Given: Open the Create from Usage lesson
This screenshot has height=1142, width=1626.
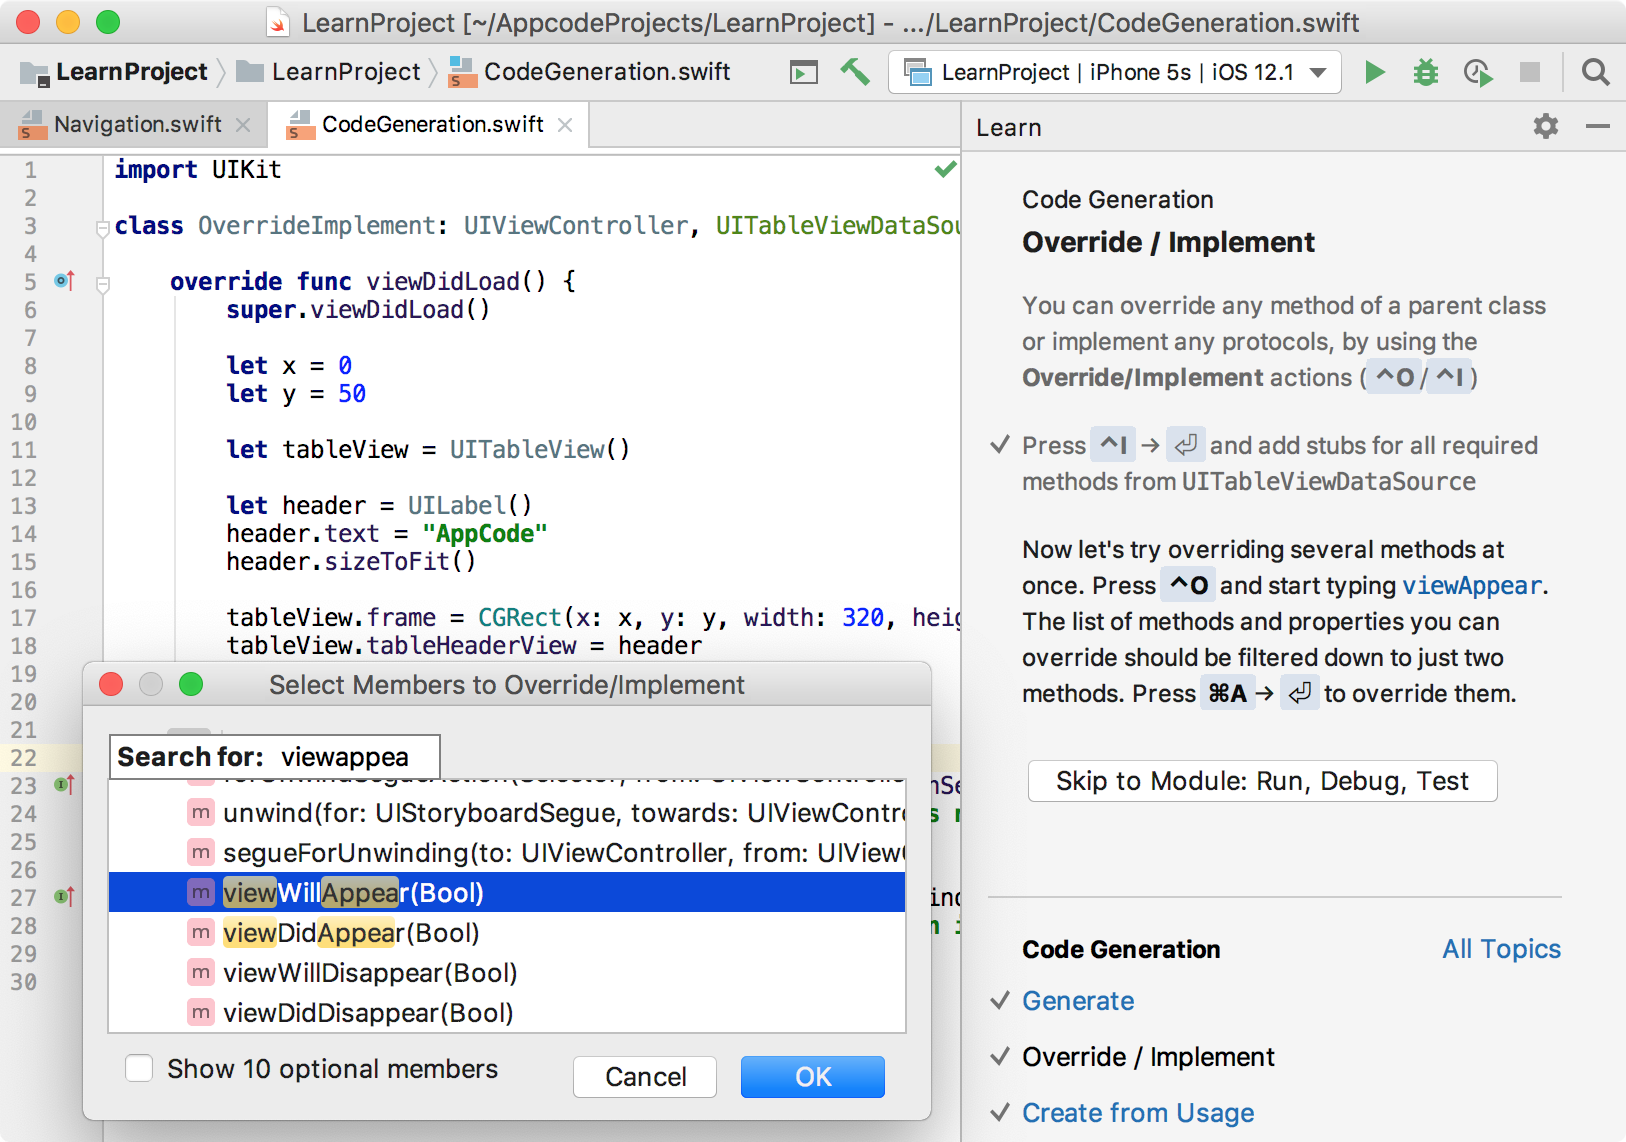Looking at the screenshot, I should pos(1138,1113).
